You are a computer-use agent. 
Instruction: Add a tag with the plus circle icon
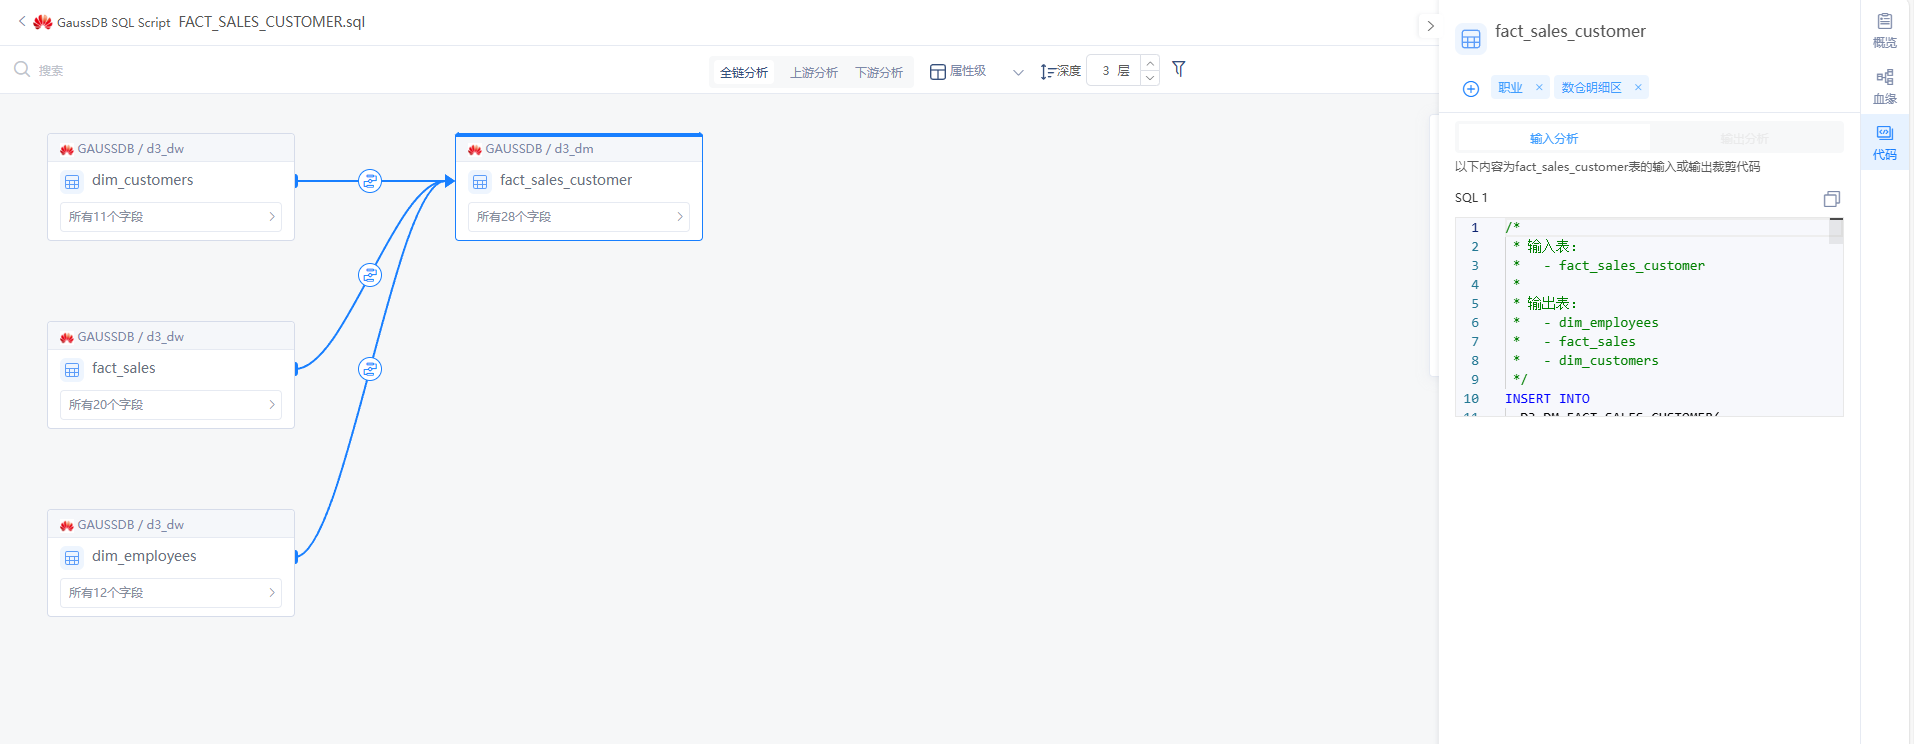click(1471, 89)
